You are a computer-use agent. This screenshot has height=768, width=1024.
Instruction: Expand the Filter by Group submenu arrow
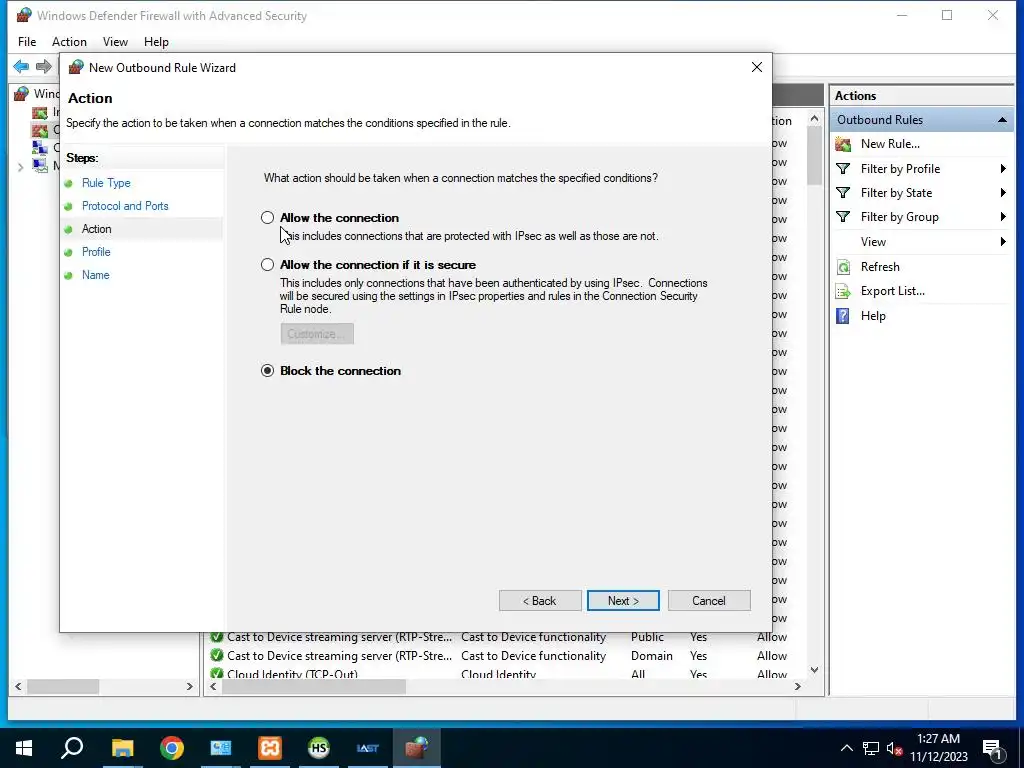coord(1002,217)
